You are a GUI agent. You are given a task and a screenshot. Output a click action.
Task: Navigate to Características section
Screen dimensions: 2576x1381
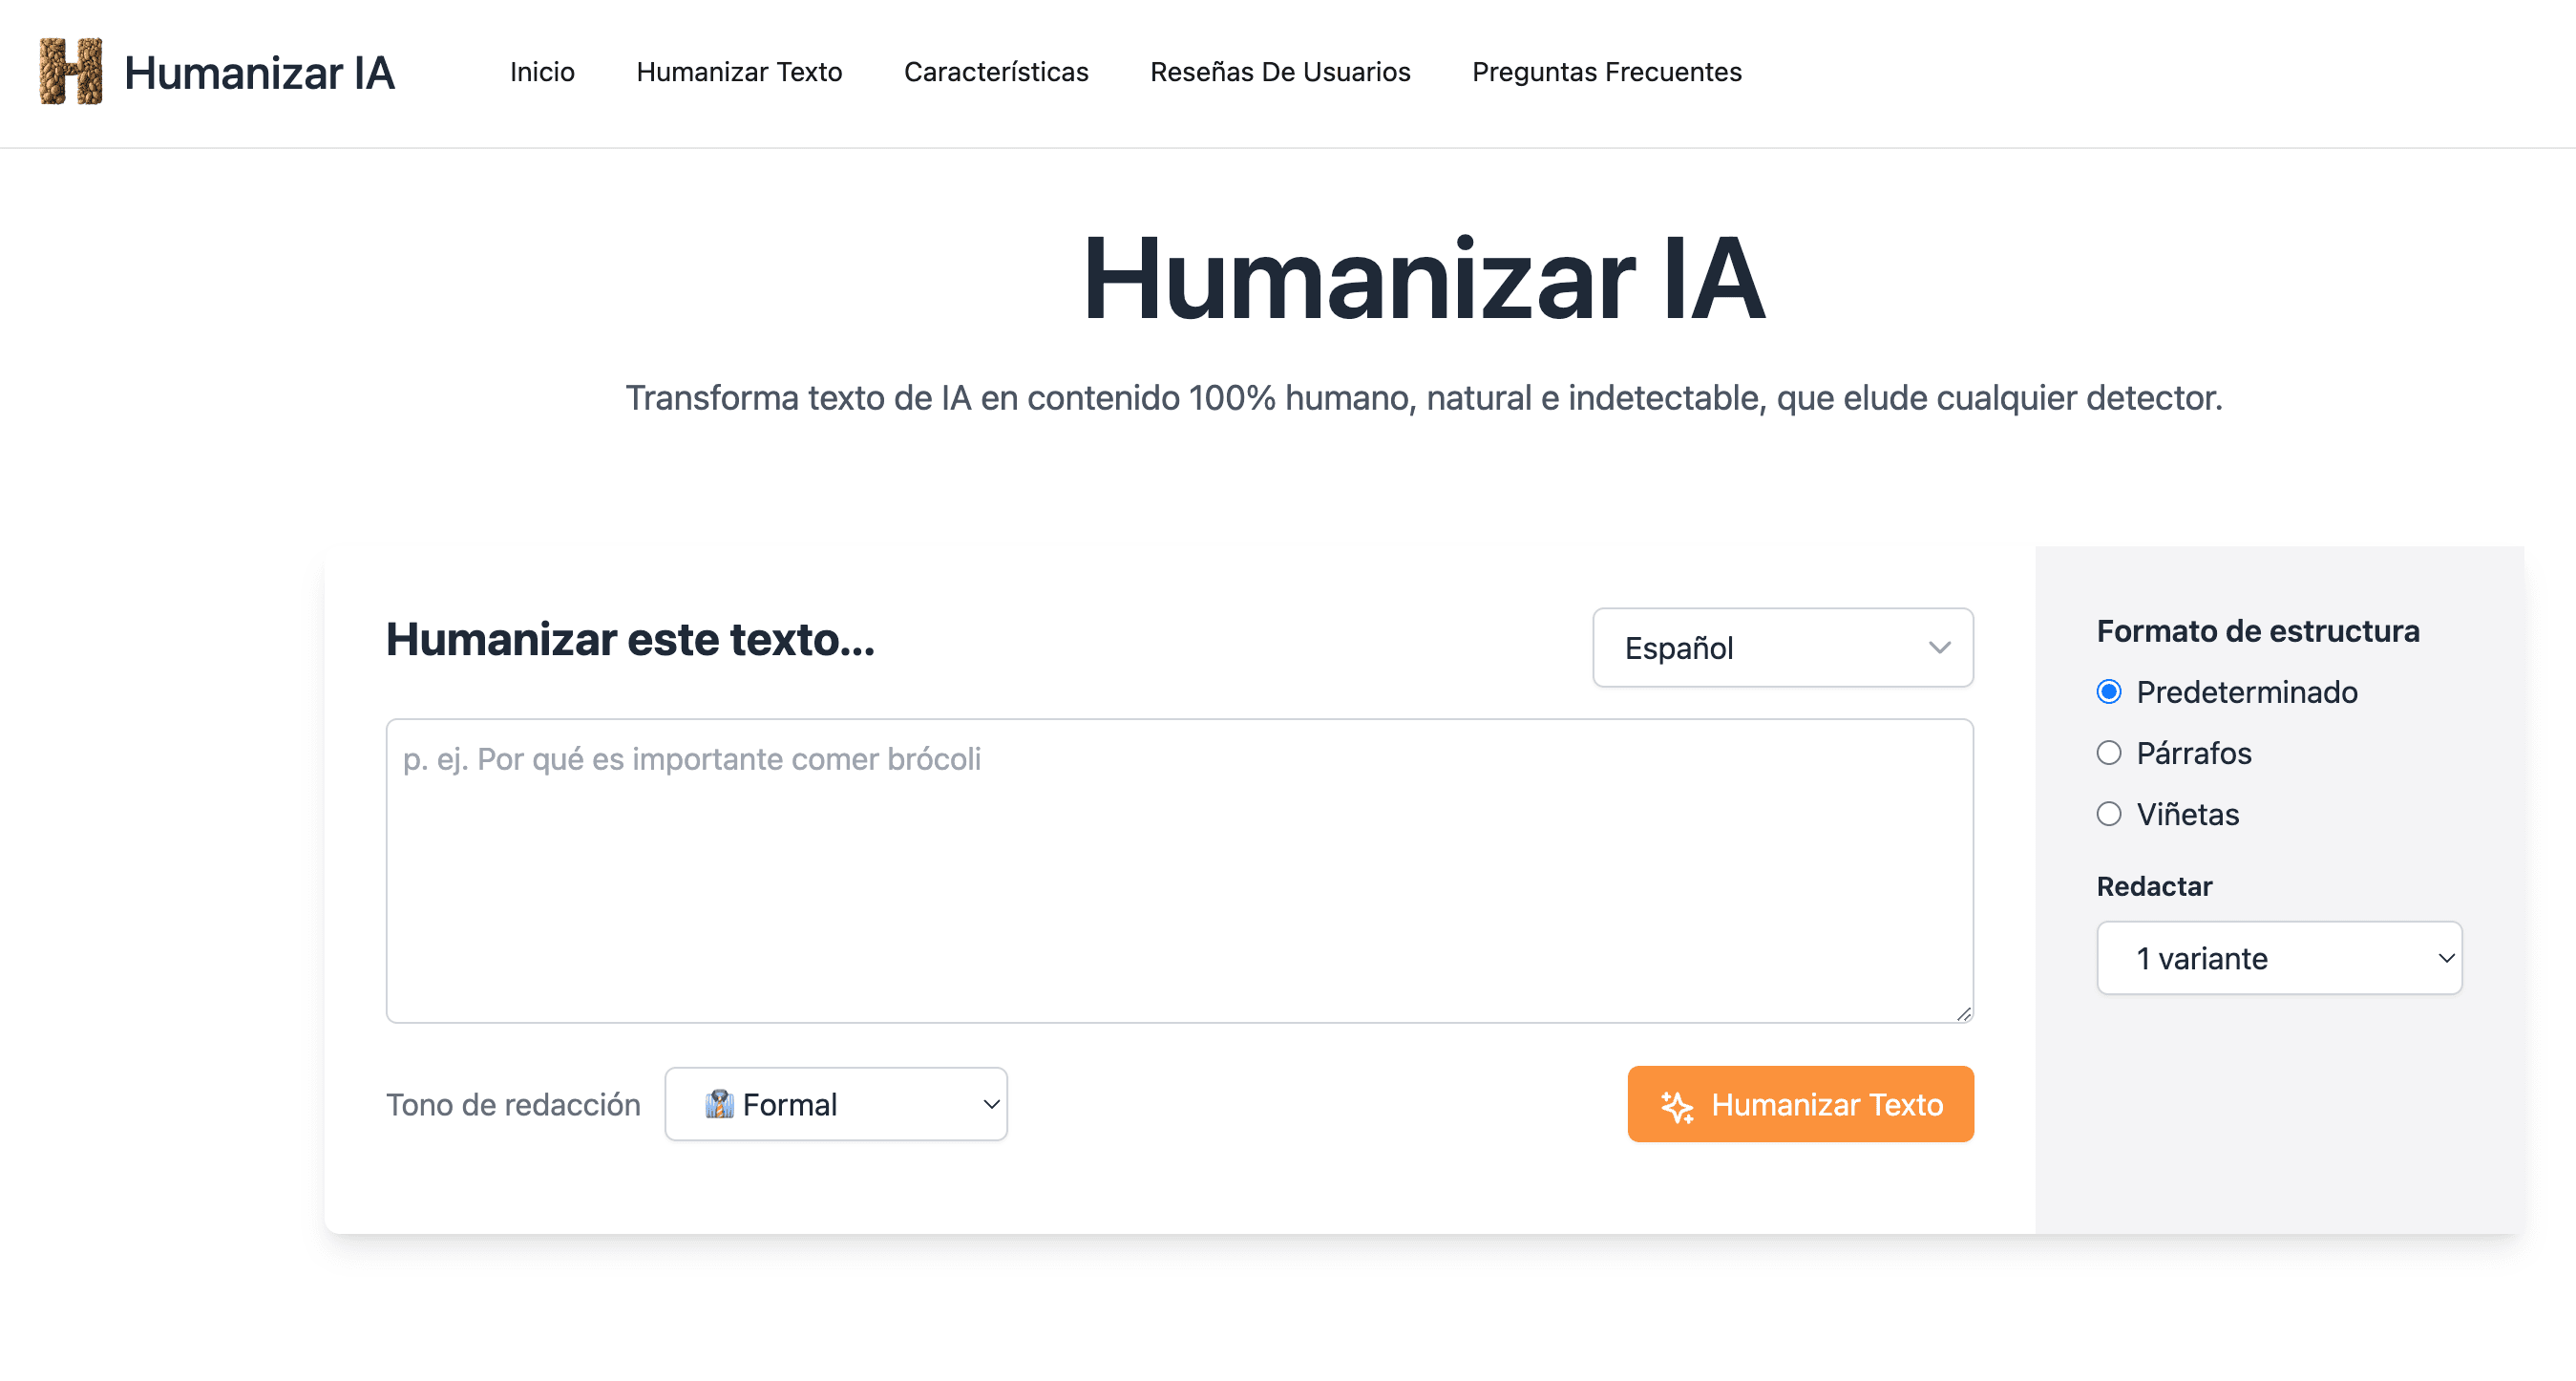click(x=996, y=72)
